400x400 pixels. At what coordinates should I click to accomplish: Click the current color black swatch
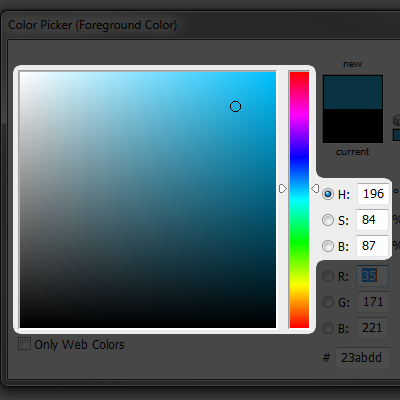click(x=353, y=126)
